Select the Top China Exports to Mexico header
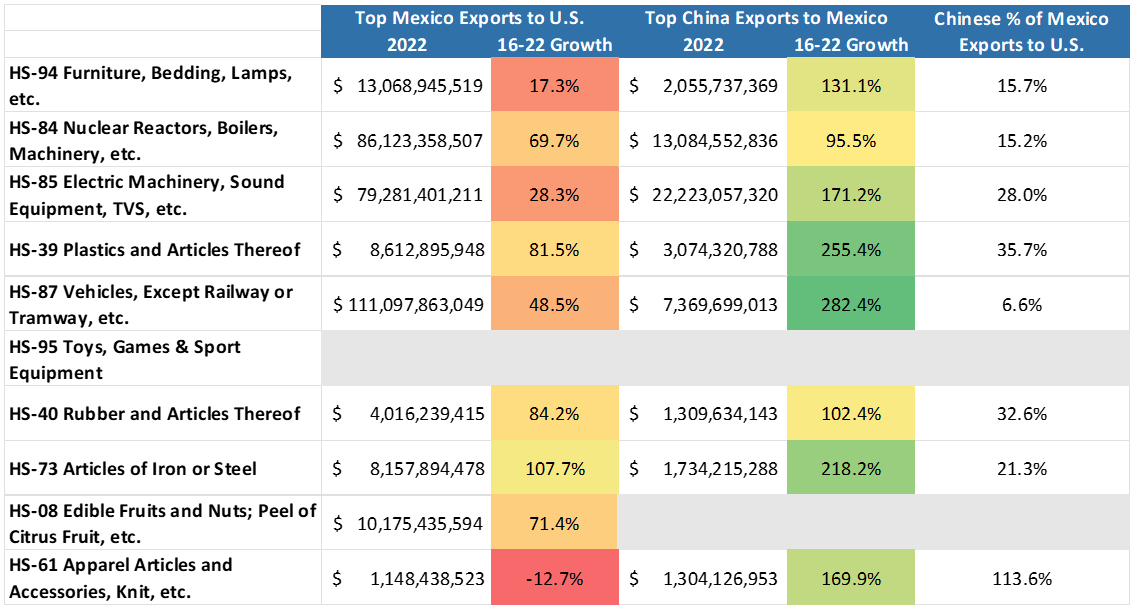1133x610 pixels. 766,19
